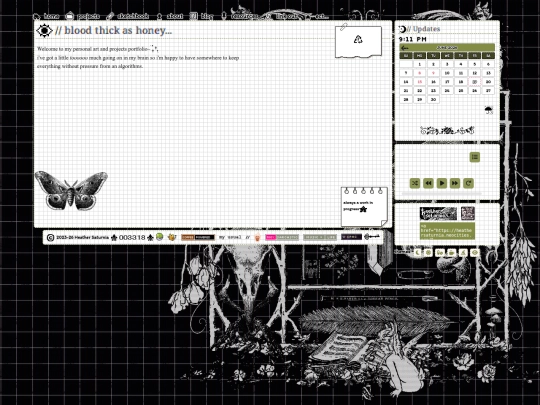Open the grey-green footer badge button

320,237
